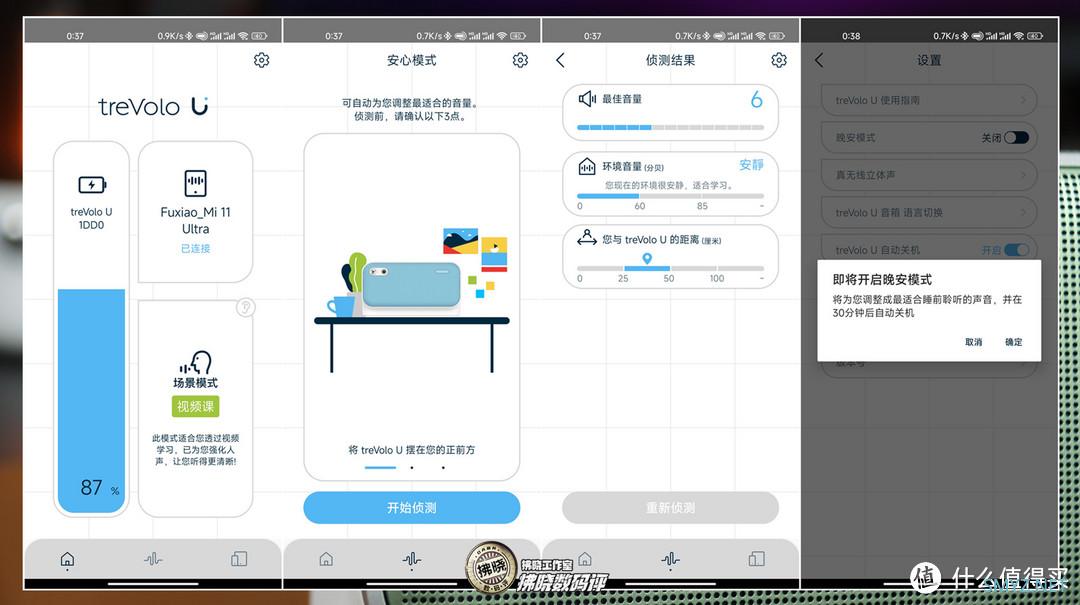Select the first blue page indicator on 安心模式 card
This screenshot has height=605, width=1080.
click(x=380, y=468)
